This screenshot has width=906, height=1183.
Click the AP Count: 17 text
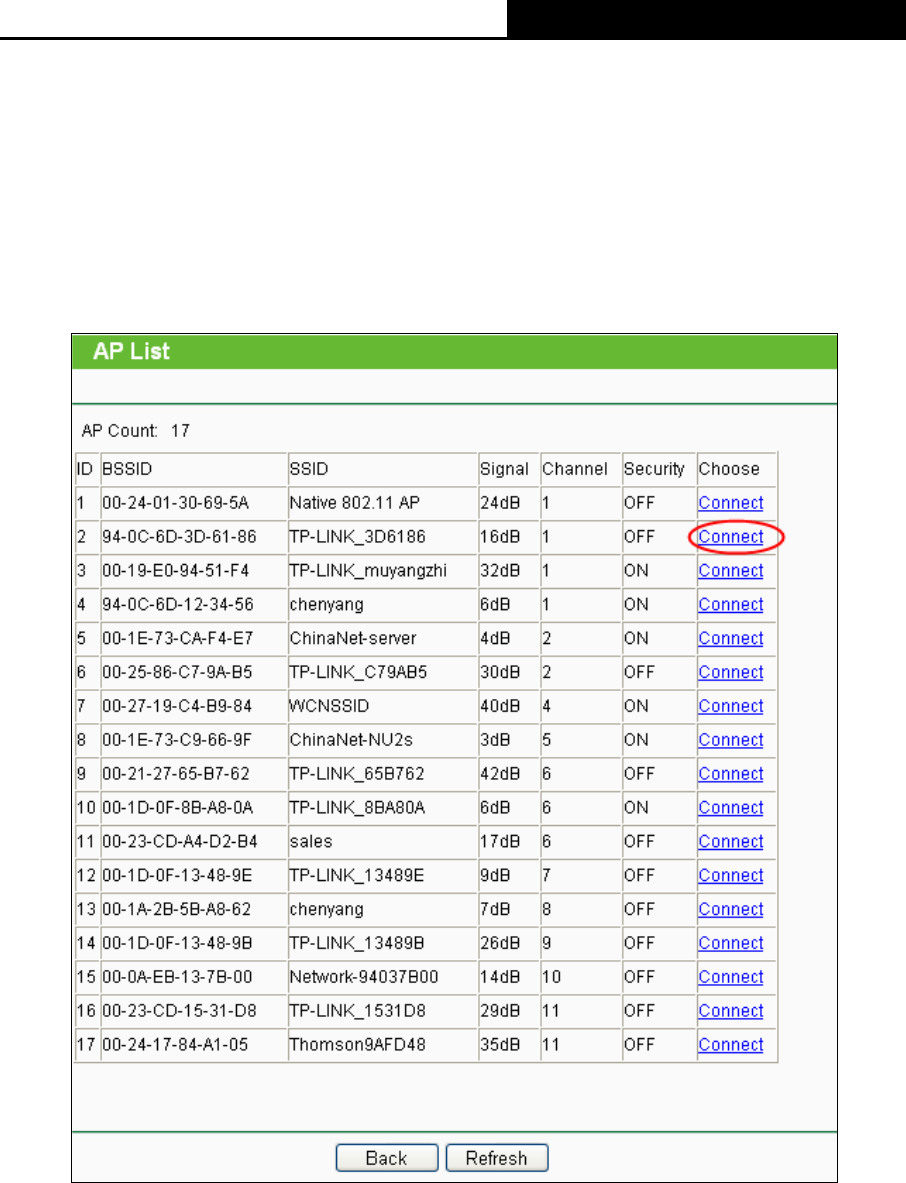[136, 431]
